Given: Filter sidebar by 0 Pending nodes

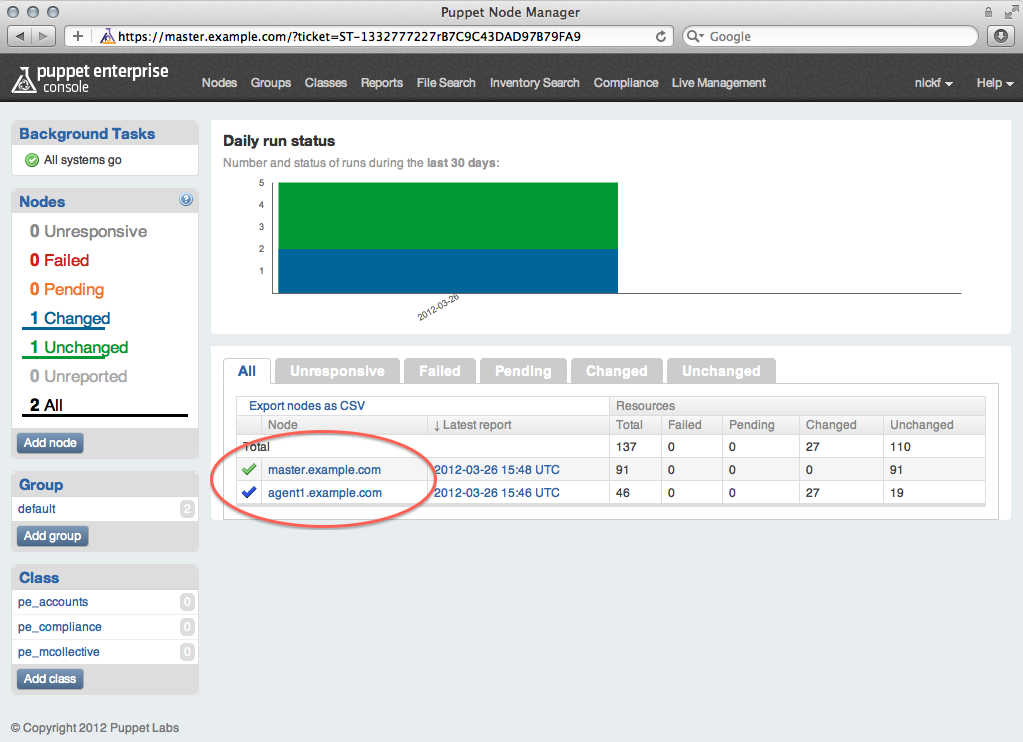Looking at the screenshot, I should (67, 289).
